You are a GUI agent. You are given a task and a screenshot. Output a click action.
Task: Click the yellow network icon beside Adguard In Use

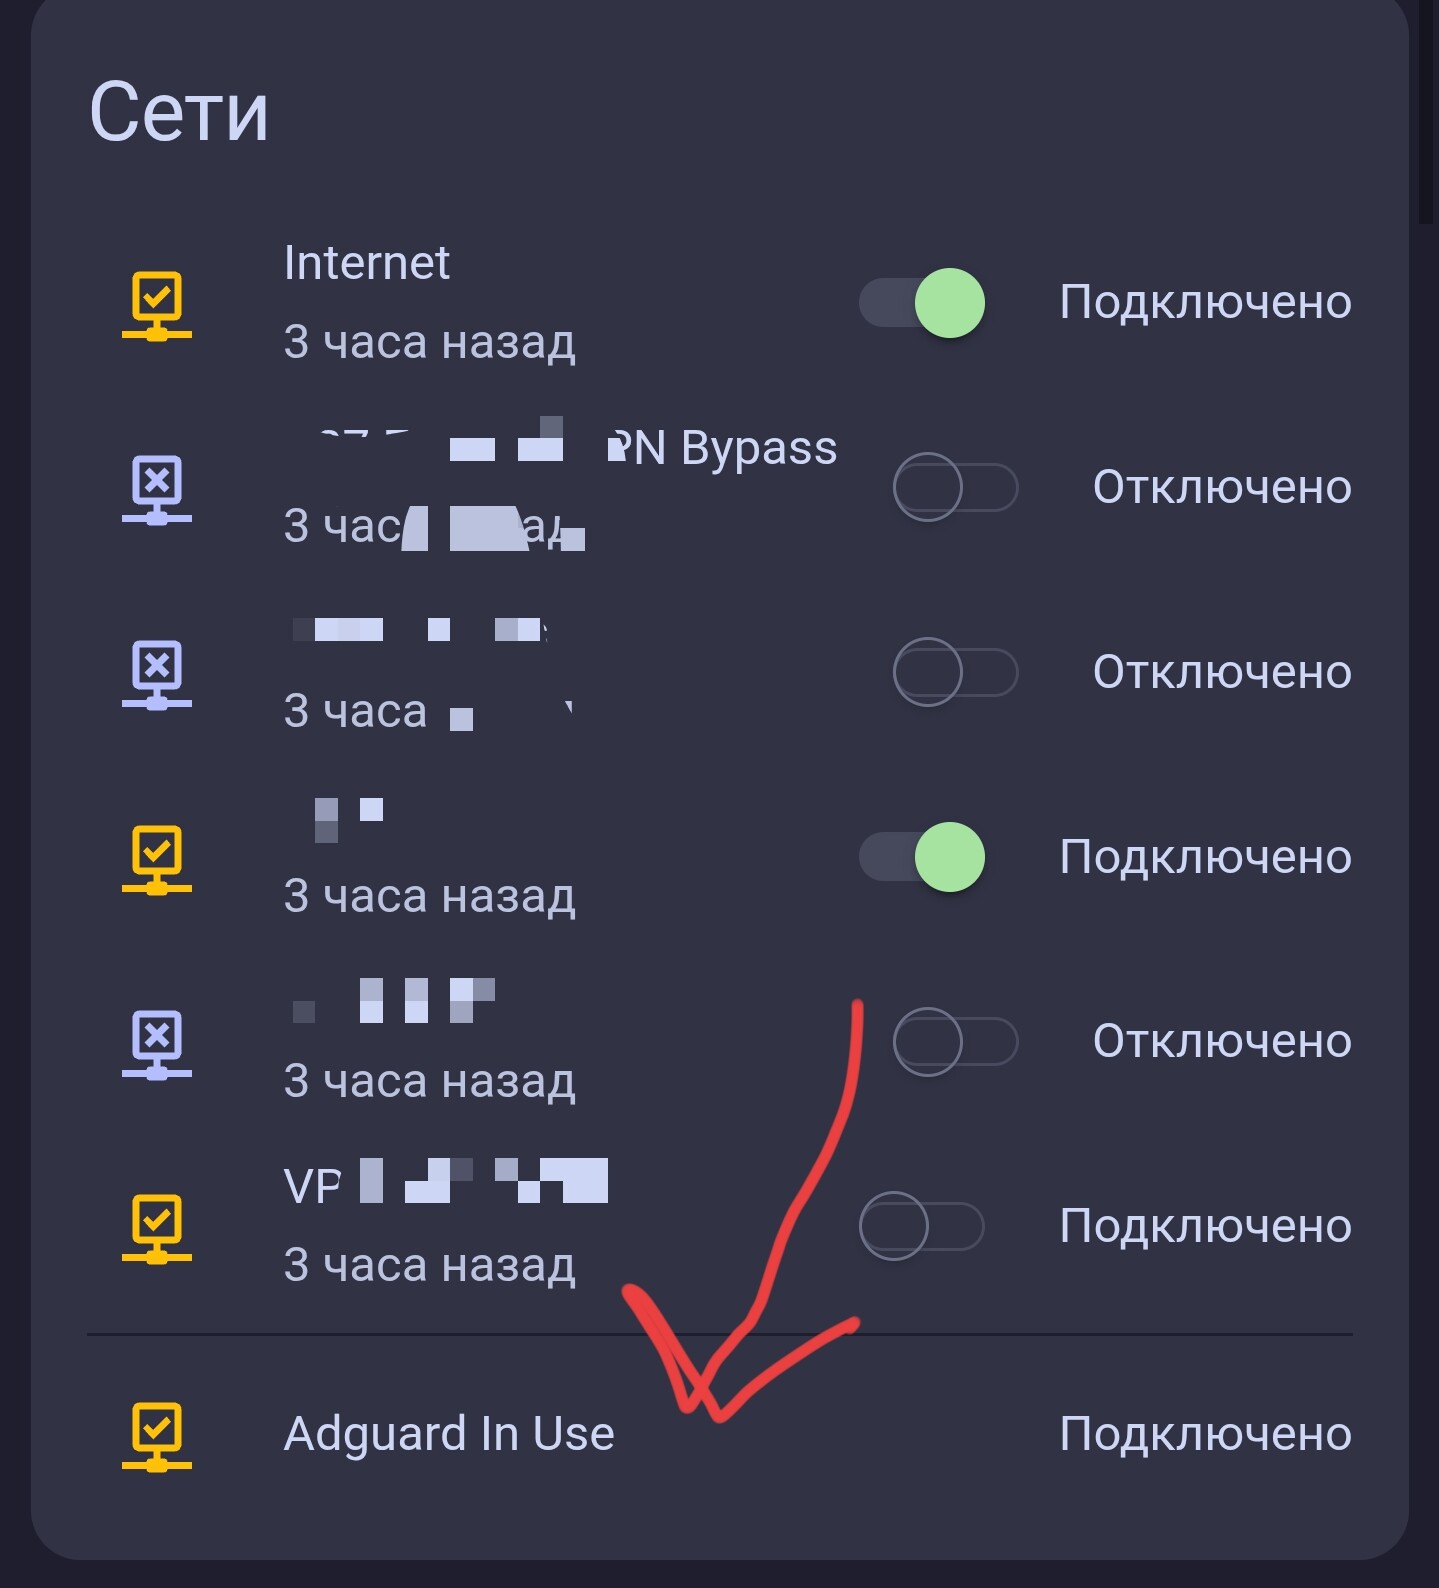[157, 1436]
